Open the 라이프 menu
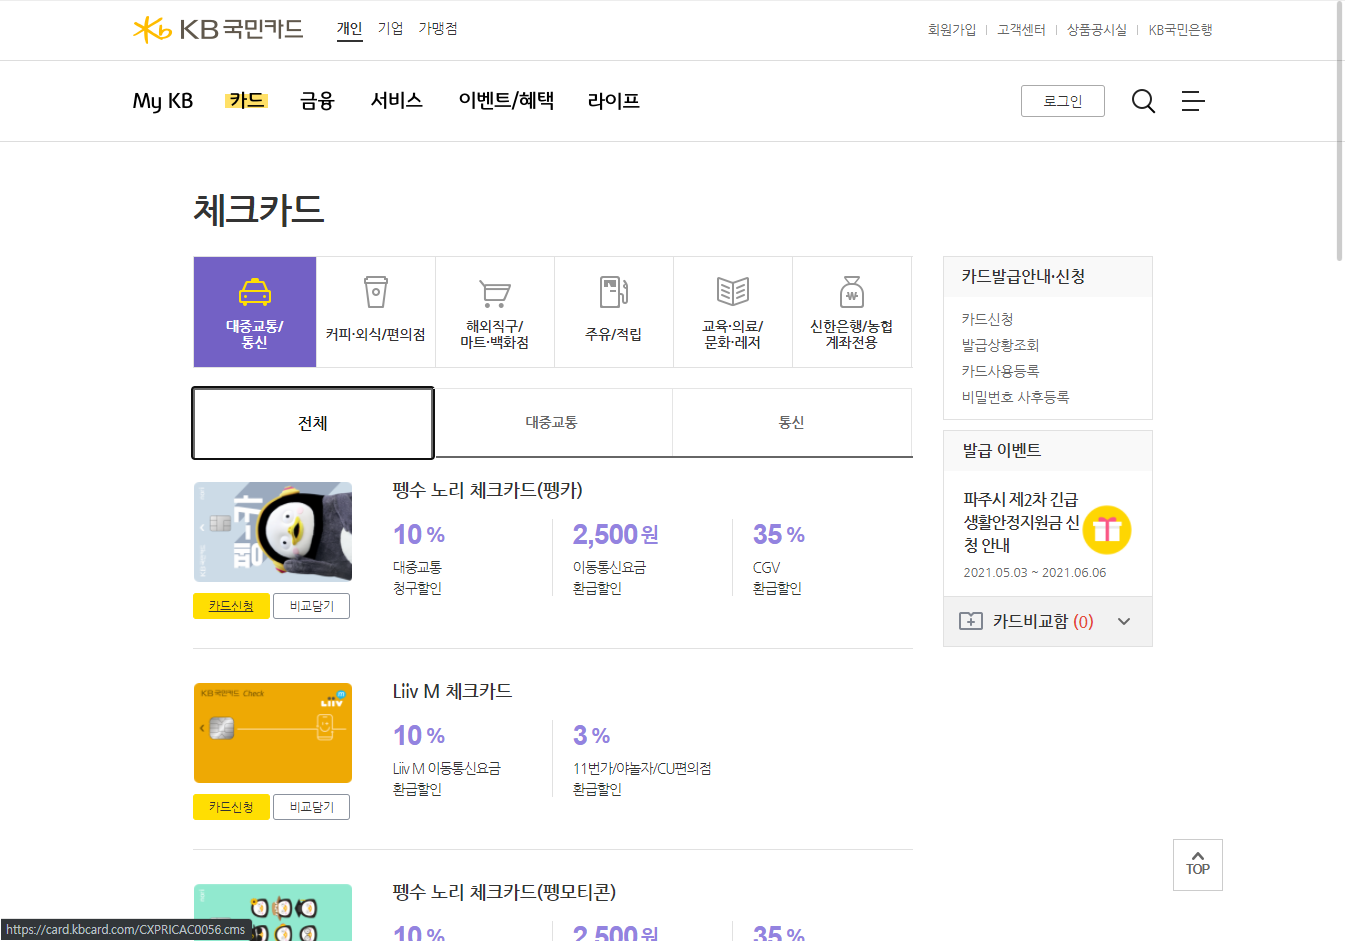1345x941 pixels. (614, 101)
